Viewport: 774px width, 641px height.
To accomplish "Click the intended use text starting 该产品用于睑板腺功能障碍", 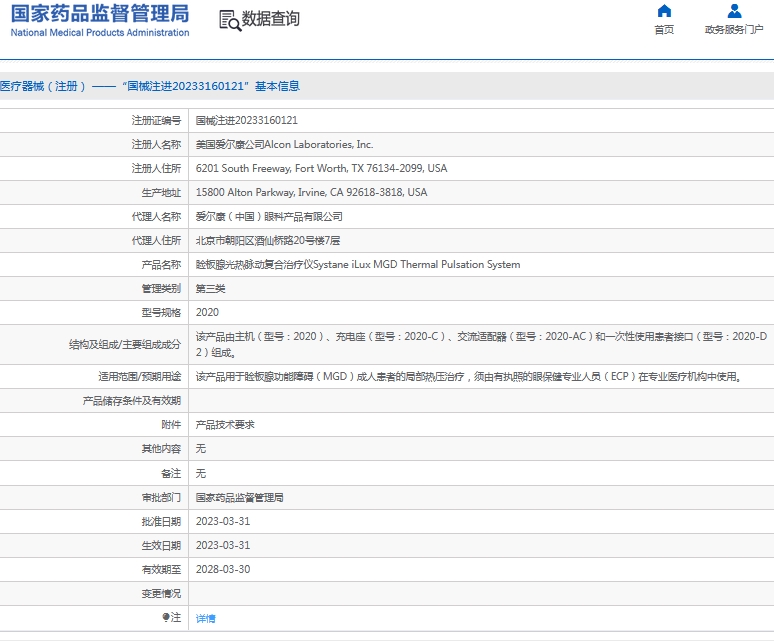I will click(x=468, y=377).
